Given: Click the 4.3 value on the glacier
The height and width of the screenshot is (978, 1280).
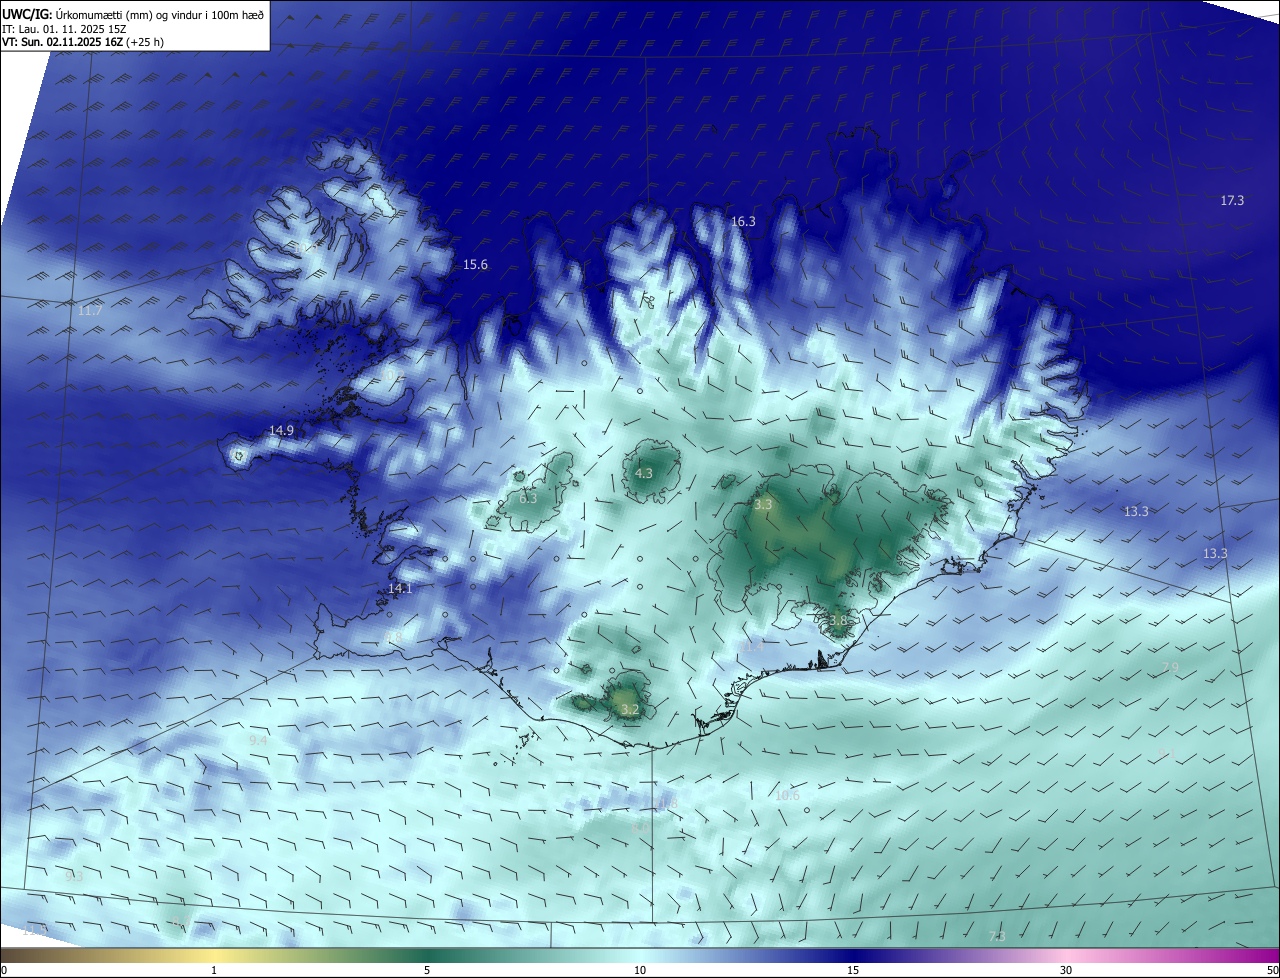Looking at the screenshot, I should pyautogui.click(x=644, y=474).
